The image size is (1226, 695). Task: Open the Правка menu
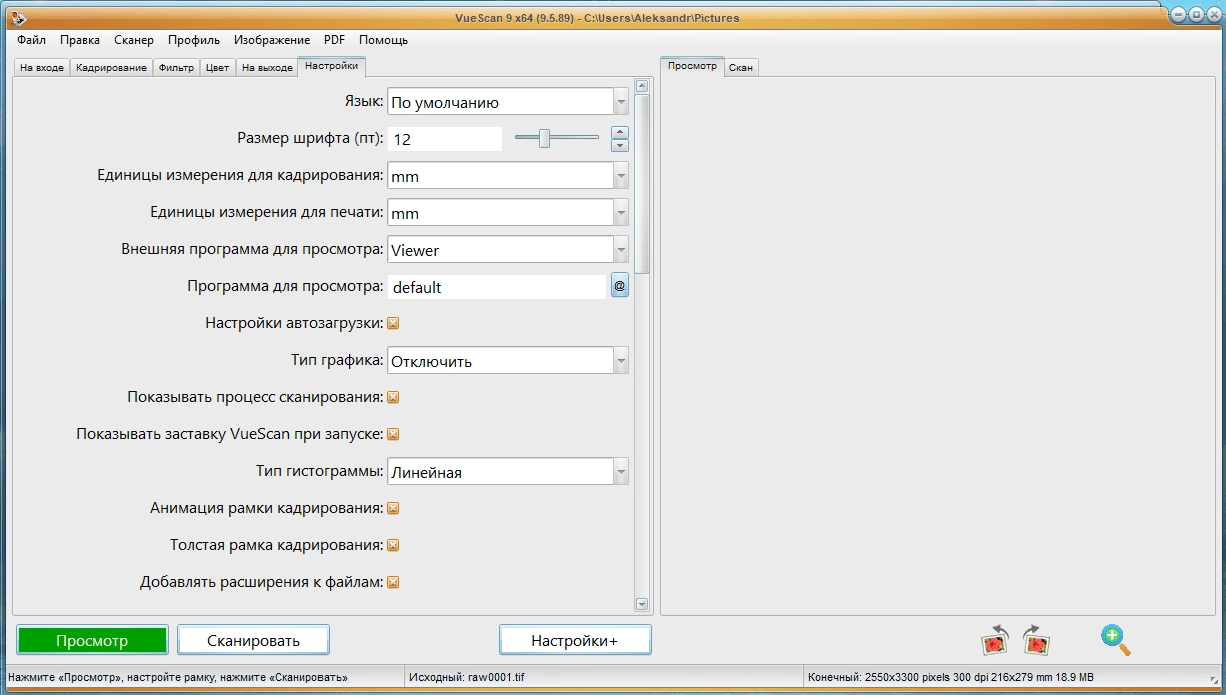[80, 40]
